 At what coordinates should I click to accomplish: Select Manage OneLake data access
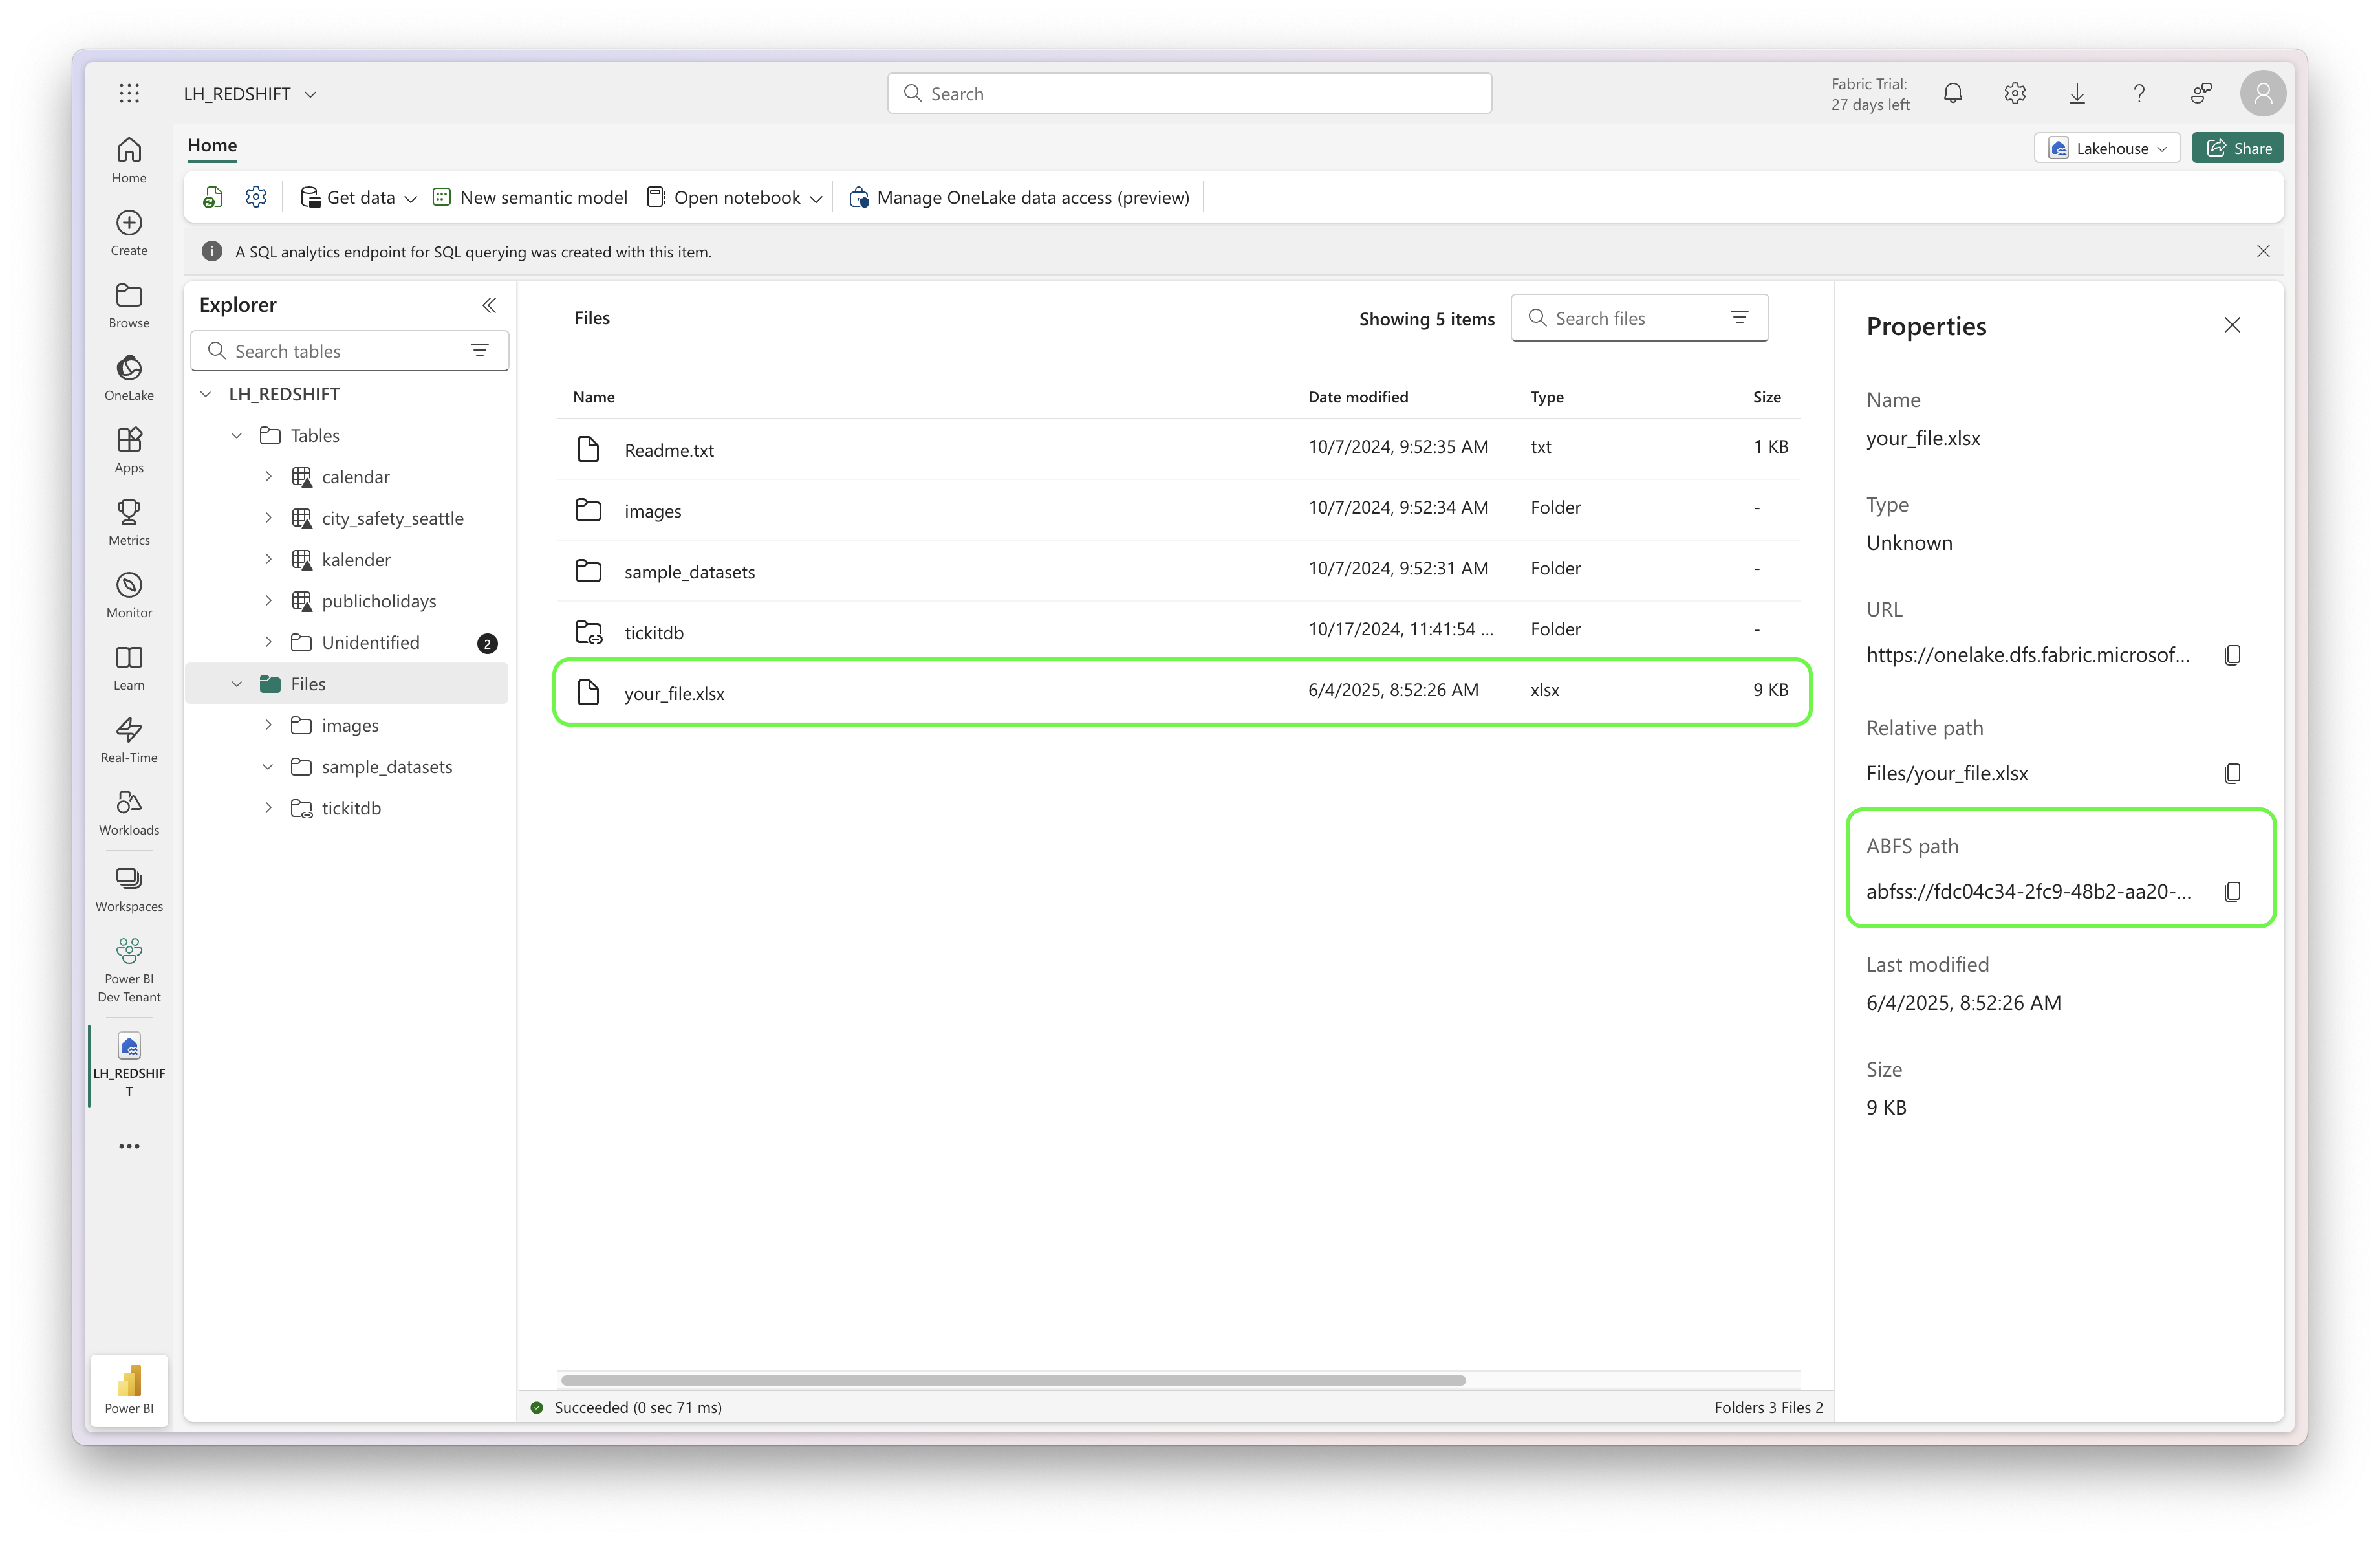(x=1019, y=197)
